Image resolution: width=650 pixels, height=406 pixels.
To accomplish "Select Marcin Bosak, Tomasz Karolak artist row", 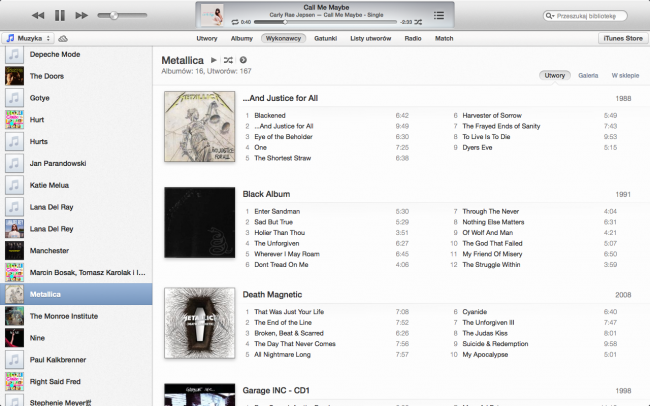I will coord(76,272).
